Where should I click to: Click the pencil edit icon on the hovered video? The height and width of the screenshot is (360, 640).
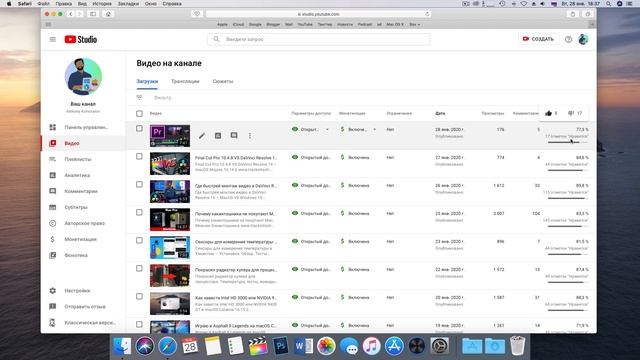tap(202, 136)
